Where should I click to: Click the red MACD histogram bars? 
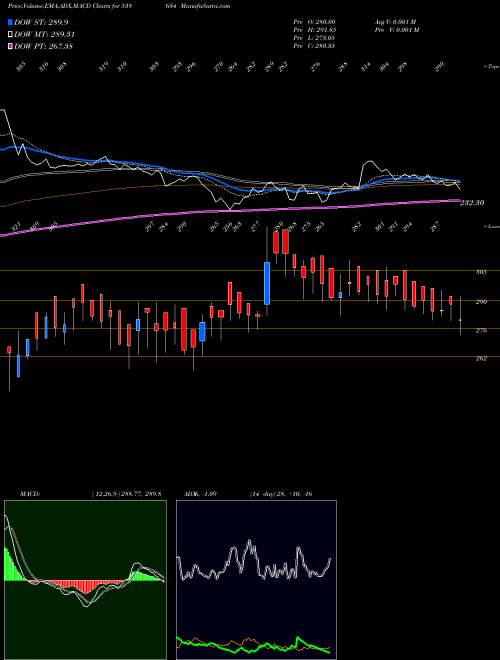coord(80,586)
